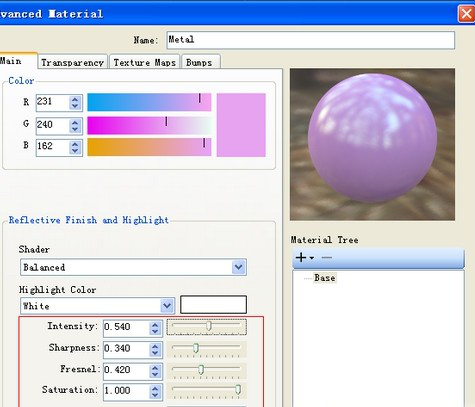Click the Name field containing Metal

(311, 40)
